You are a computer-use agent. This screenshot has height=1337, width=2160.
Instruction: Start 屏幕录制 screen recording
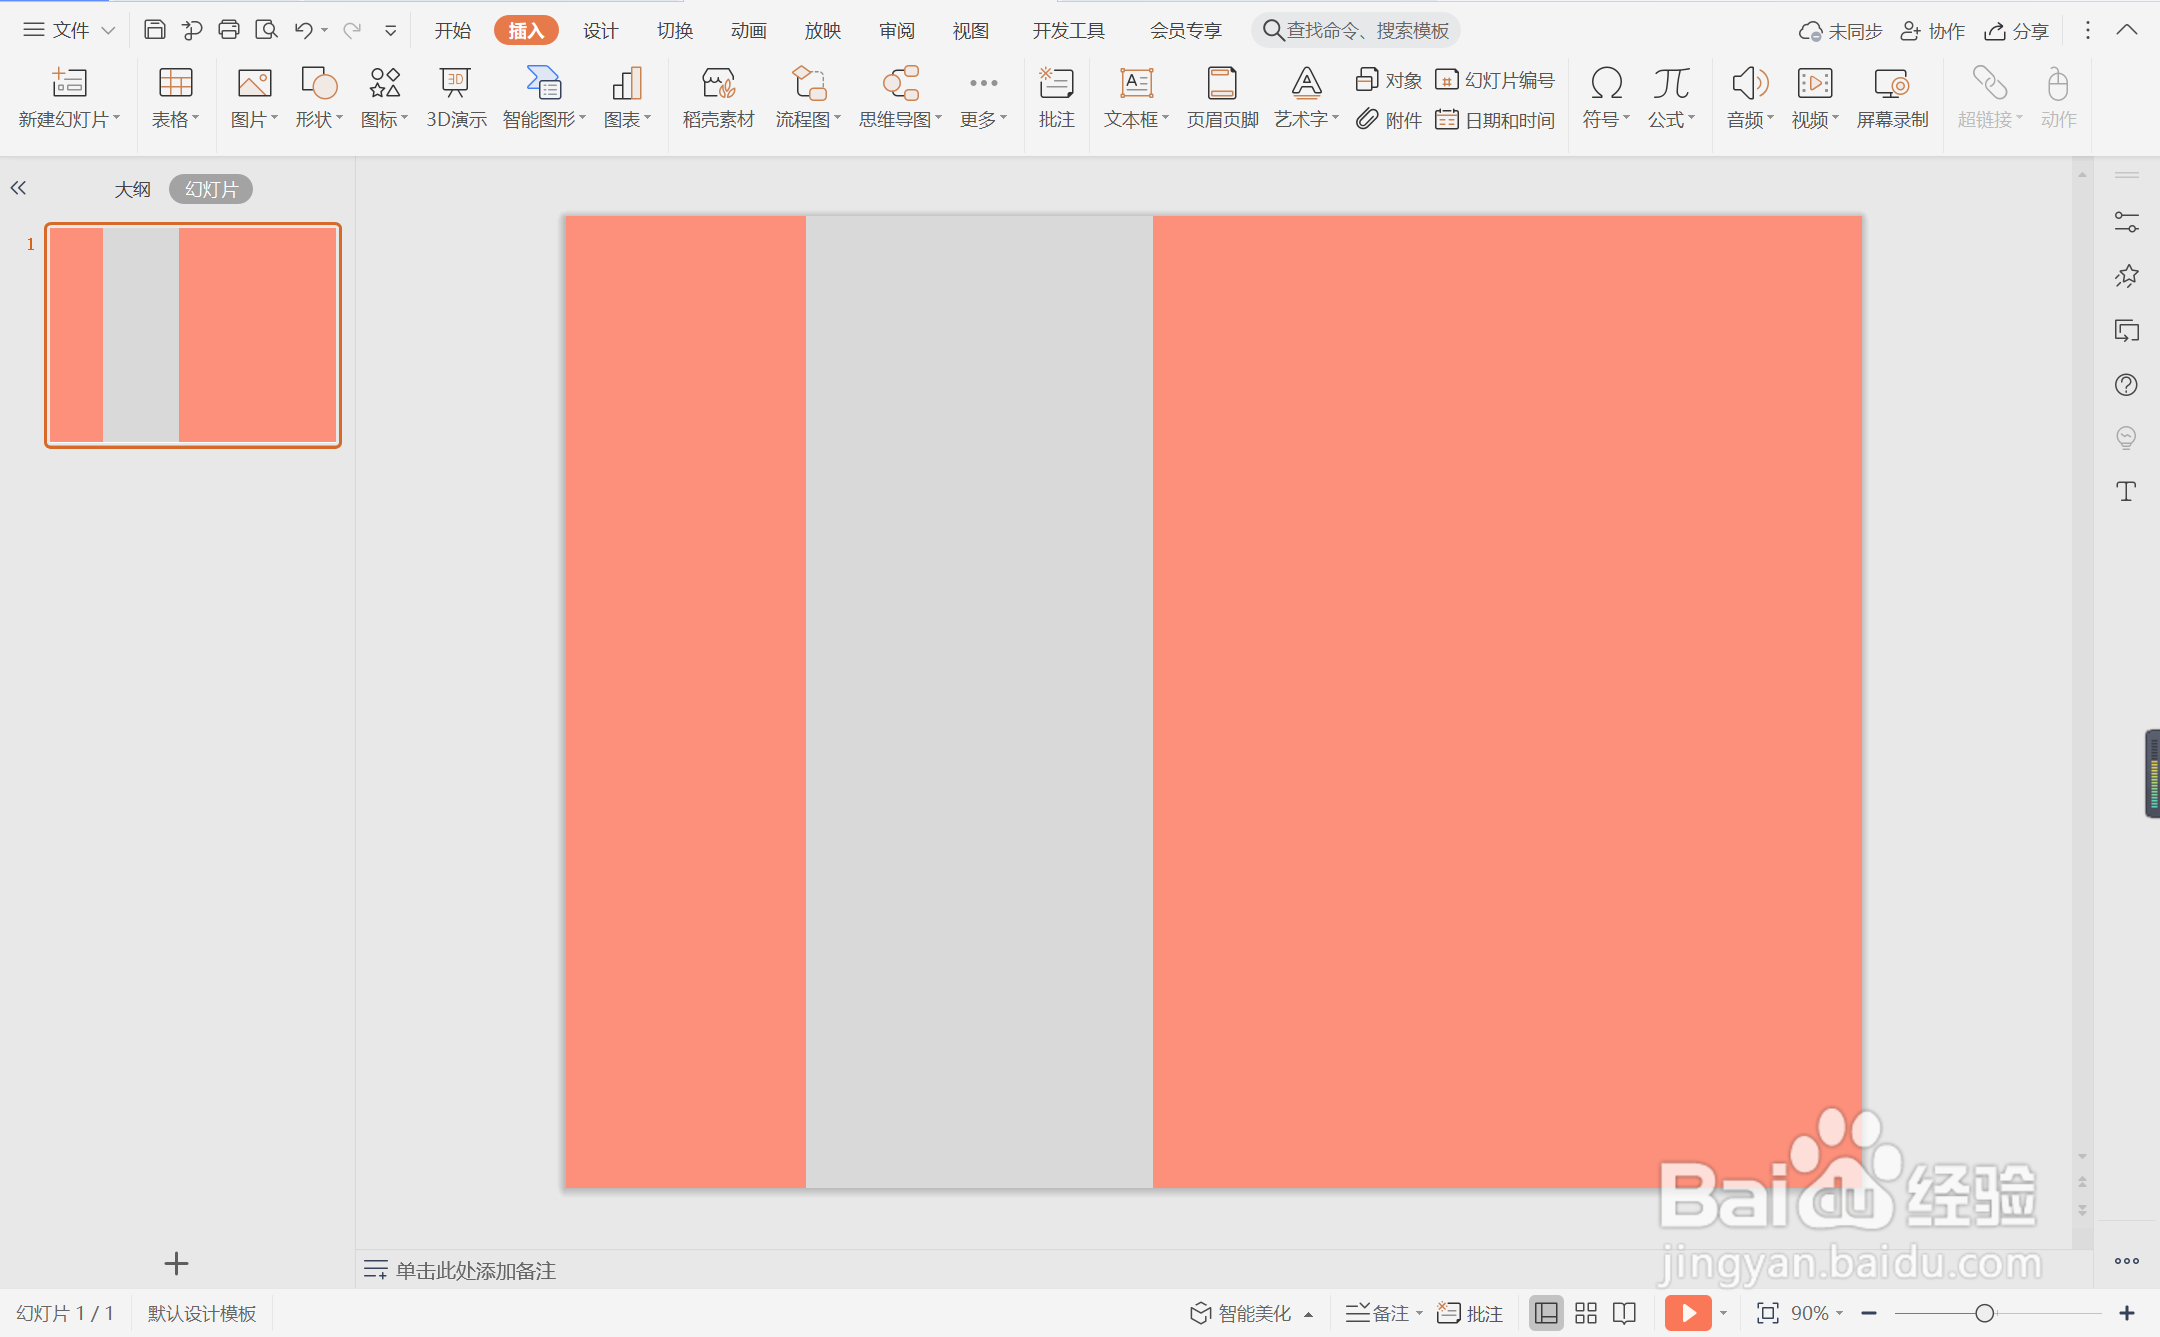point(1891,97)
